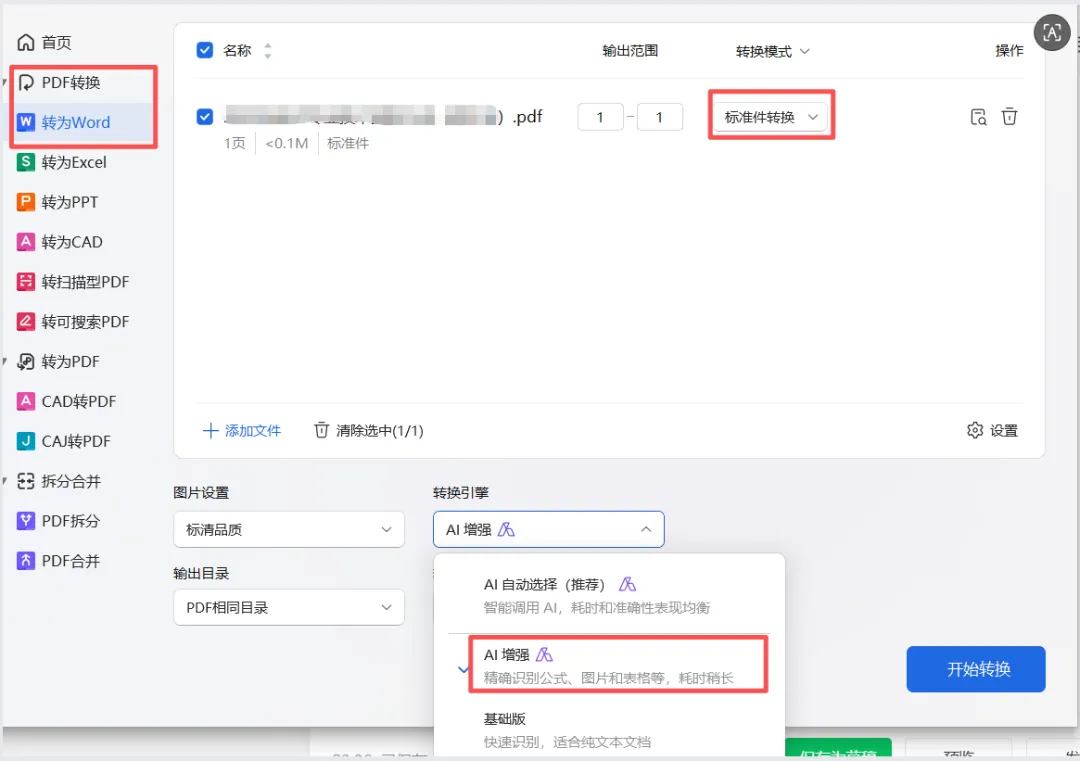1080x761 pixels.
Task: Toggle the checkbox for the .pdf file
Action: coord(205,116)
